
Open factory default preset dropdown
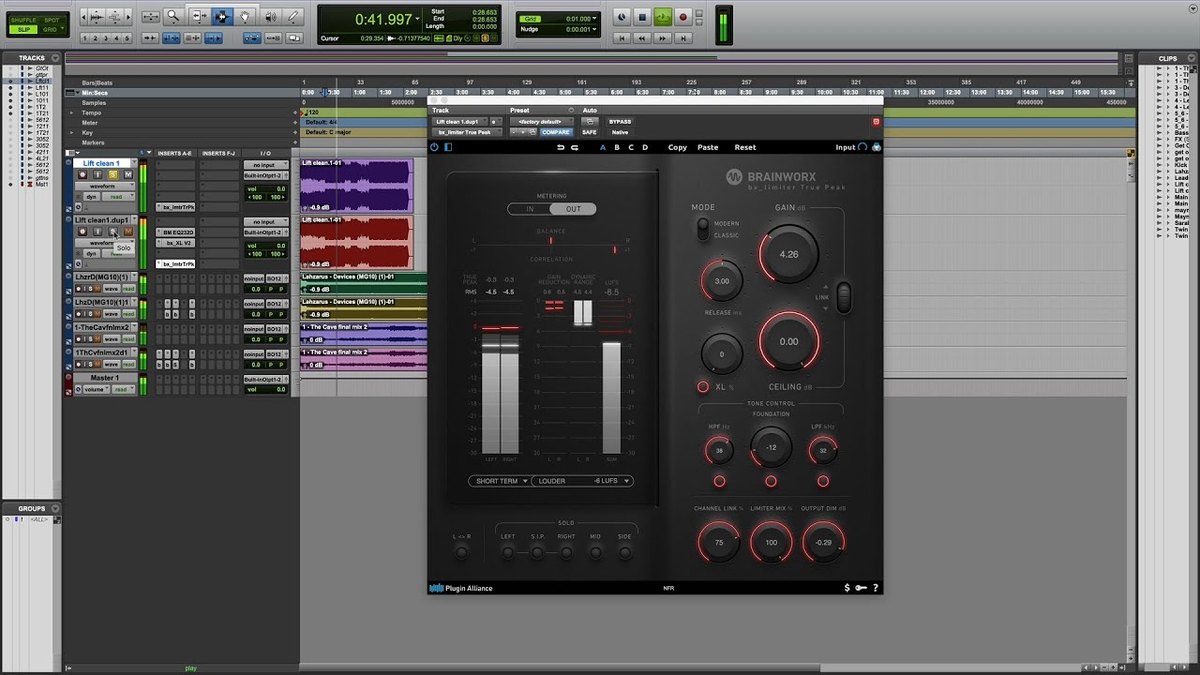[540, 121]
